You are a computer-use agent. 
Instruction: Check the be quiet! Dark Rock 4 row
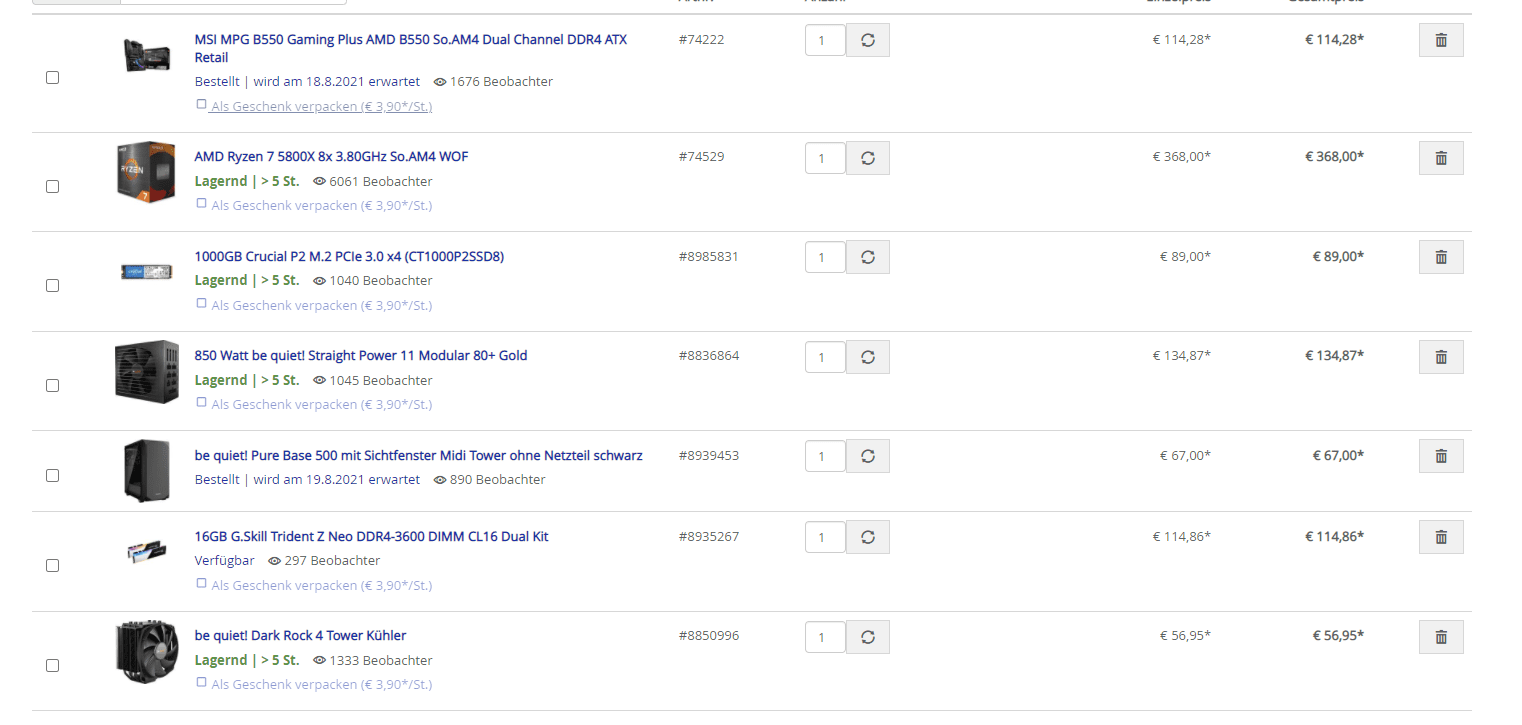[x=53, y=665]
